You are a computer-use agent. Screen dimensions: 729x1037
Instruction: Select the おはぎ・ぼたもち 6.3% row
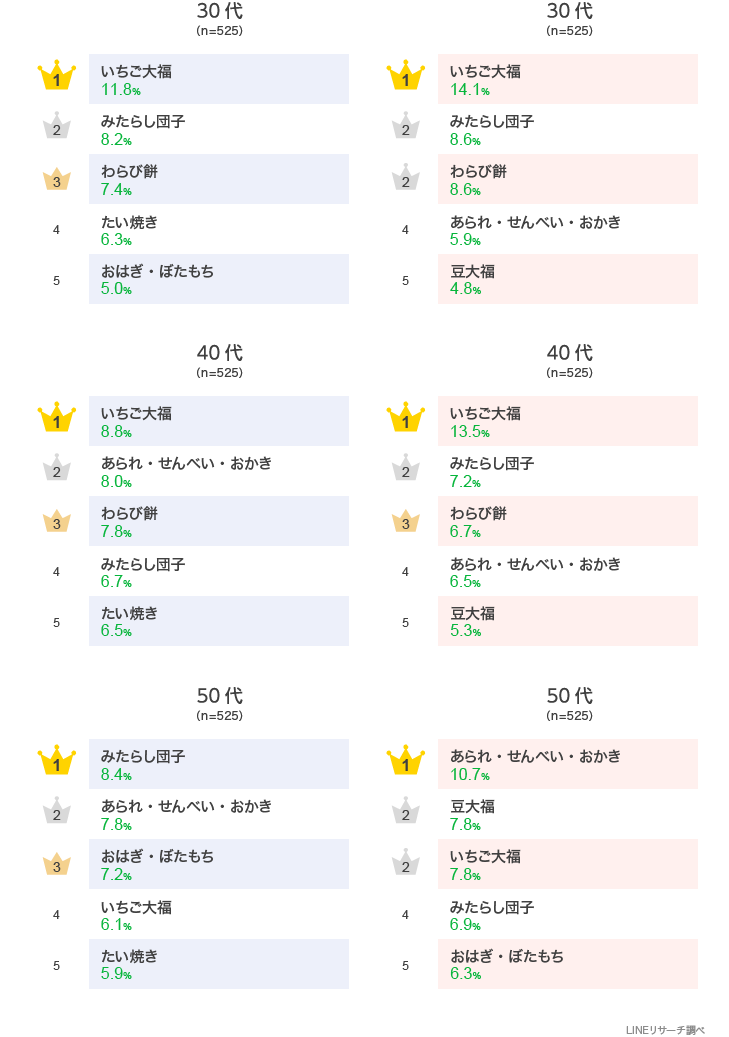pos(567,964)
